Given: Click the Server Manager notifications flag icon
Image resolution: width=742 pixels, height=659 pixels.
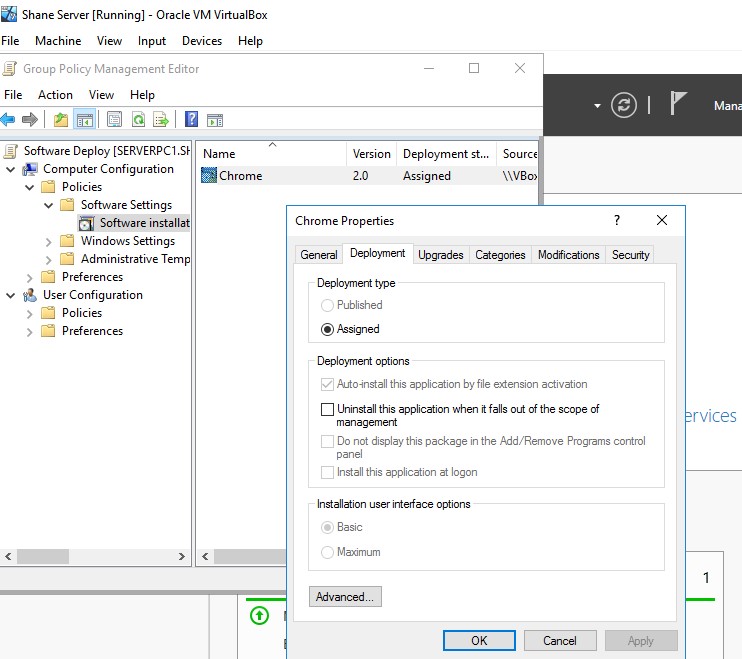Looking at the screenshot, I should (678, 103).
